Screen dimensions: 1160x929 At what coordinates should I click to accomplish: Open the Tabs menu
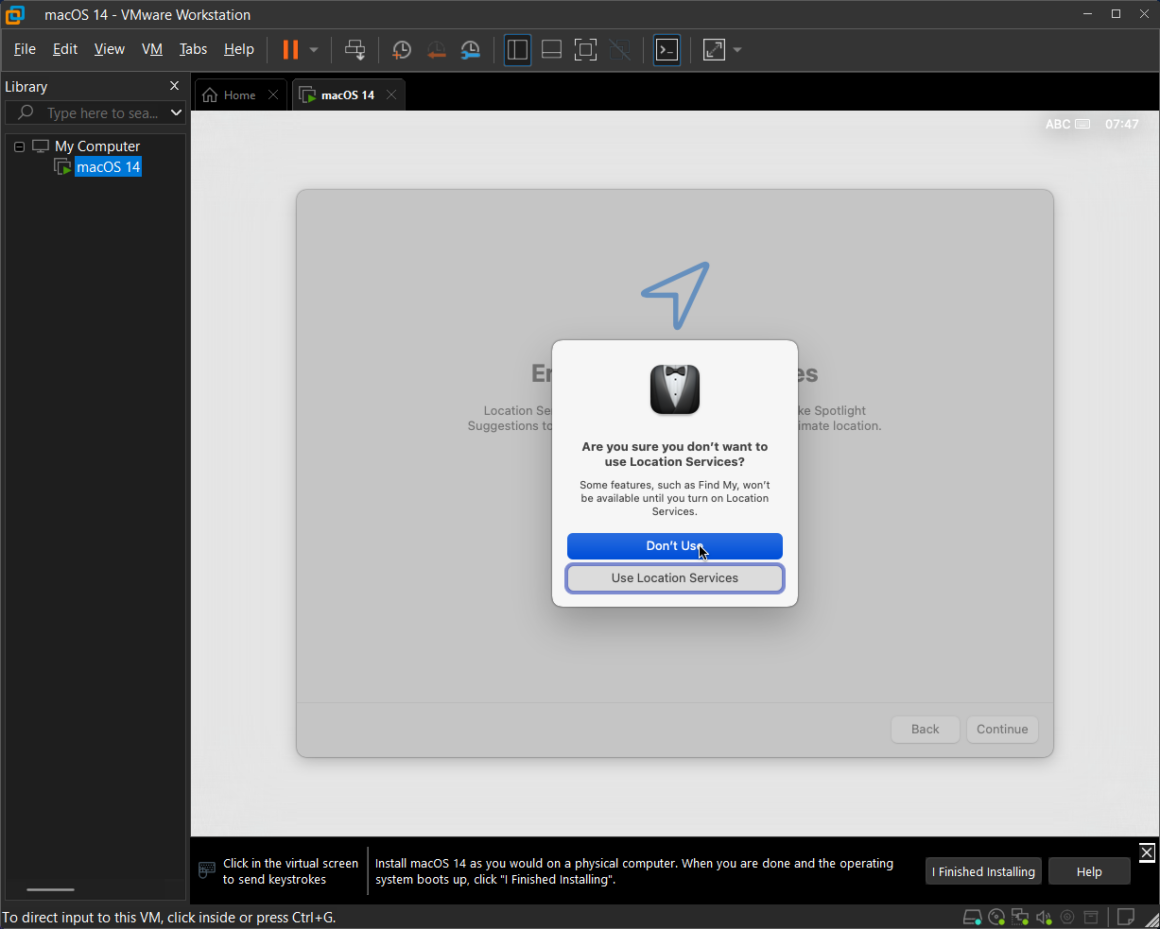pyautogui.click(x=193, y=50)
